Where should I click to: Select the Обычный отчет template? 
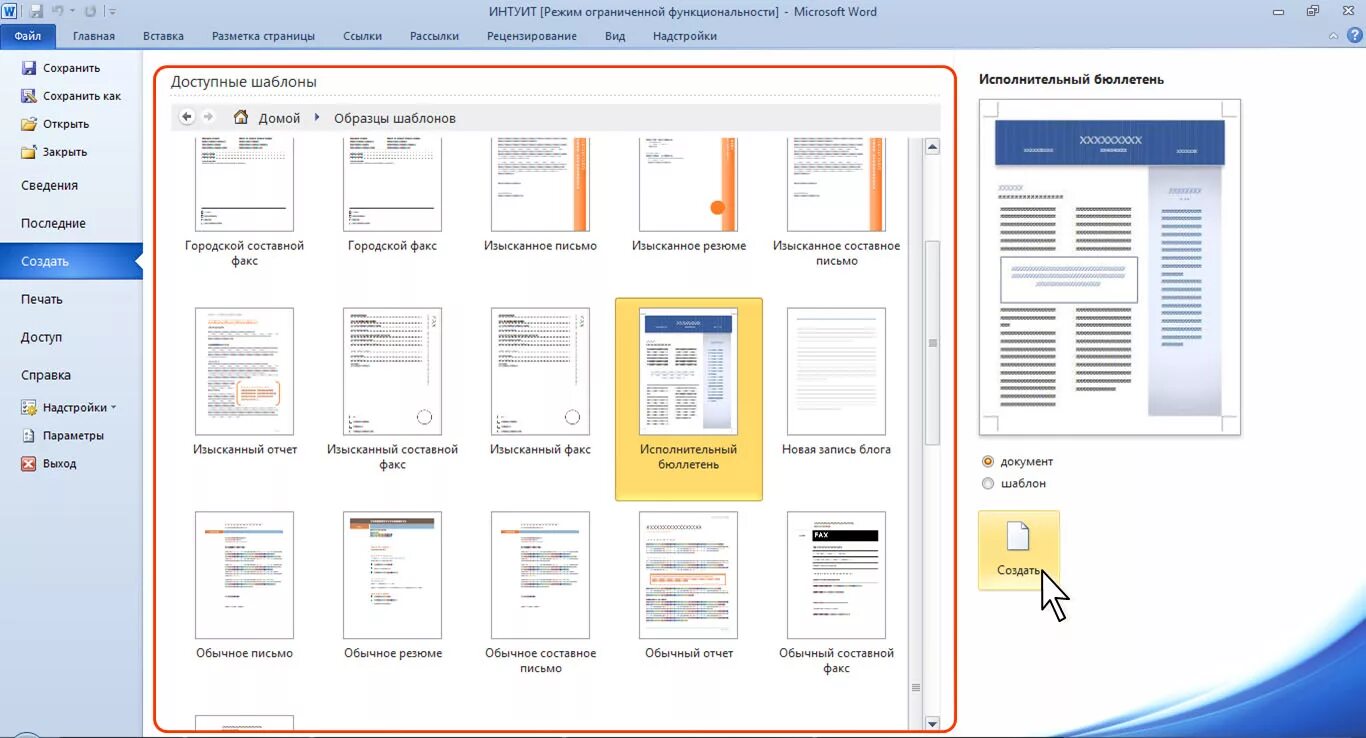688,588
